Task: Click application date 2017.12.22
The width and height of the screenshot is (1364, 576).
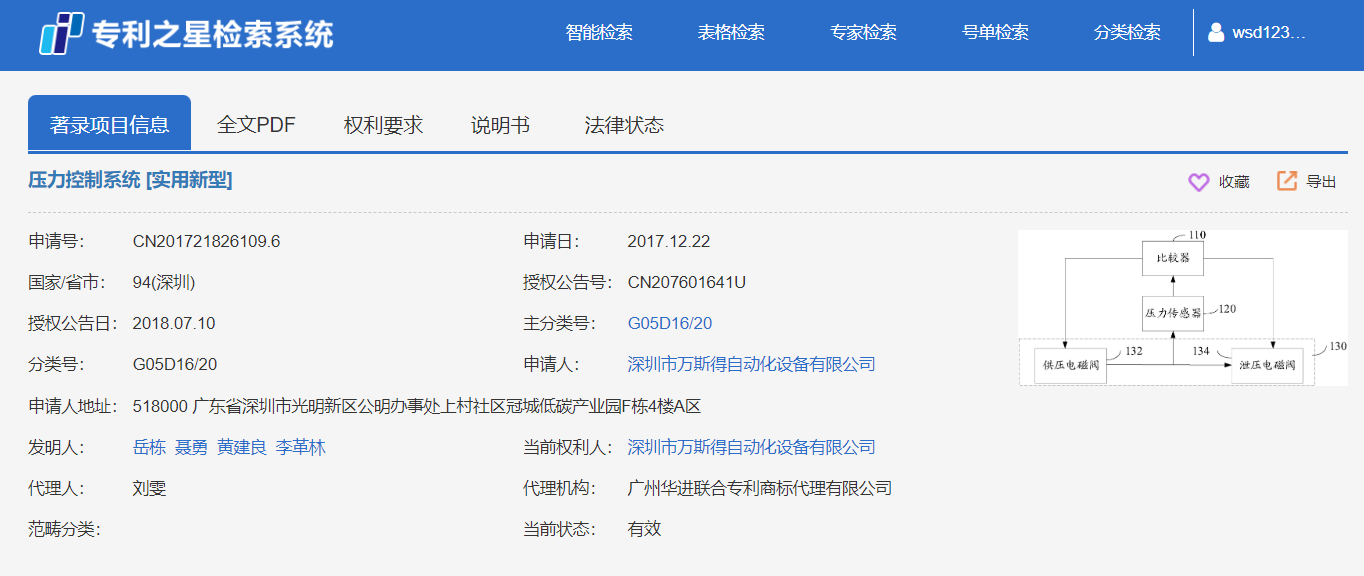Action: pos(669,241)
